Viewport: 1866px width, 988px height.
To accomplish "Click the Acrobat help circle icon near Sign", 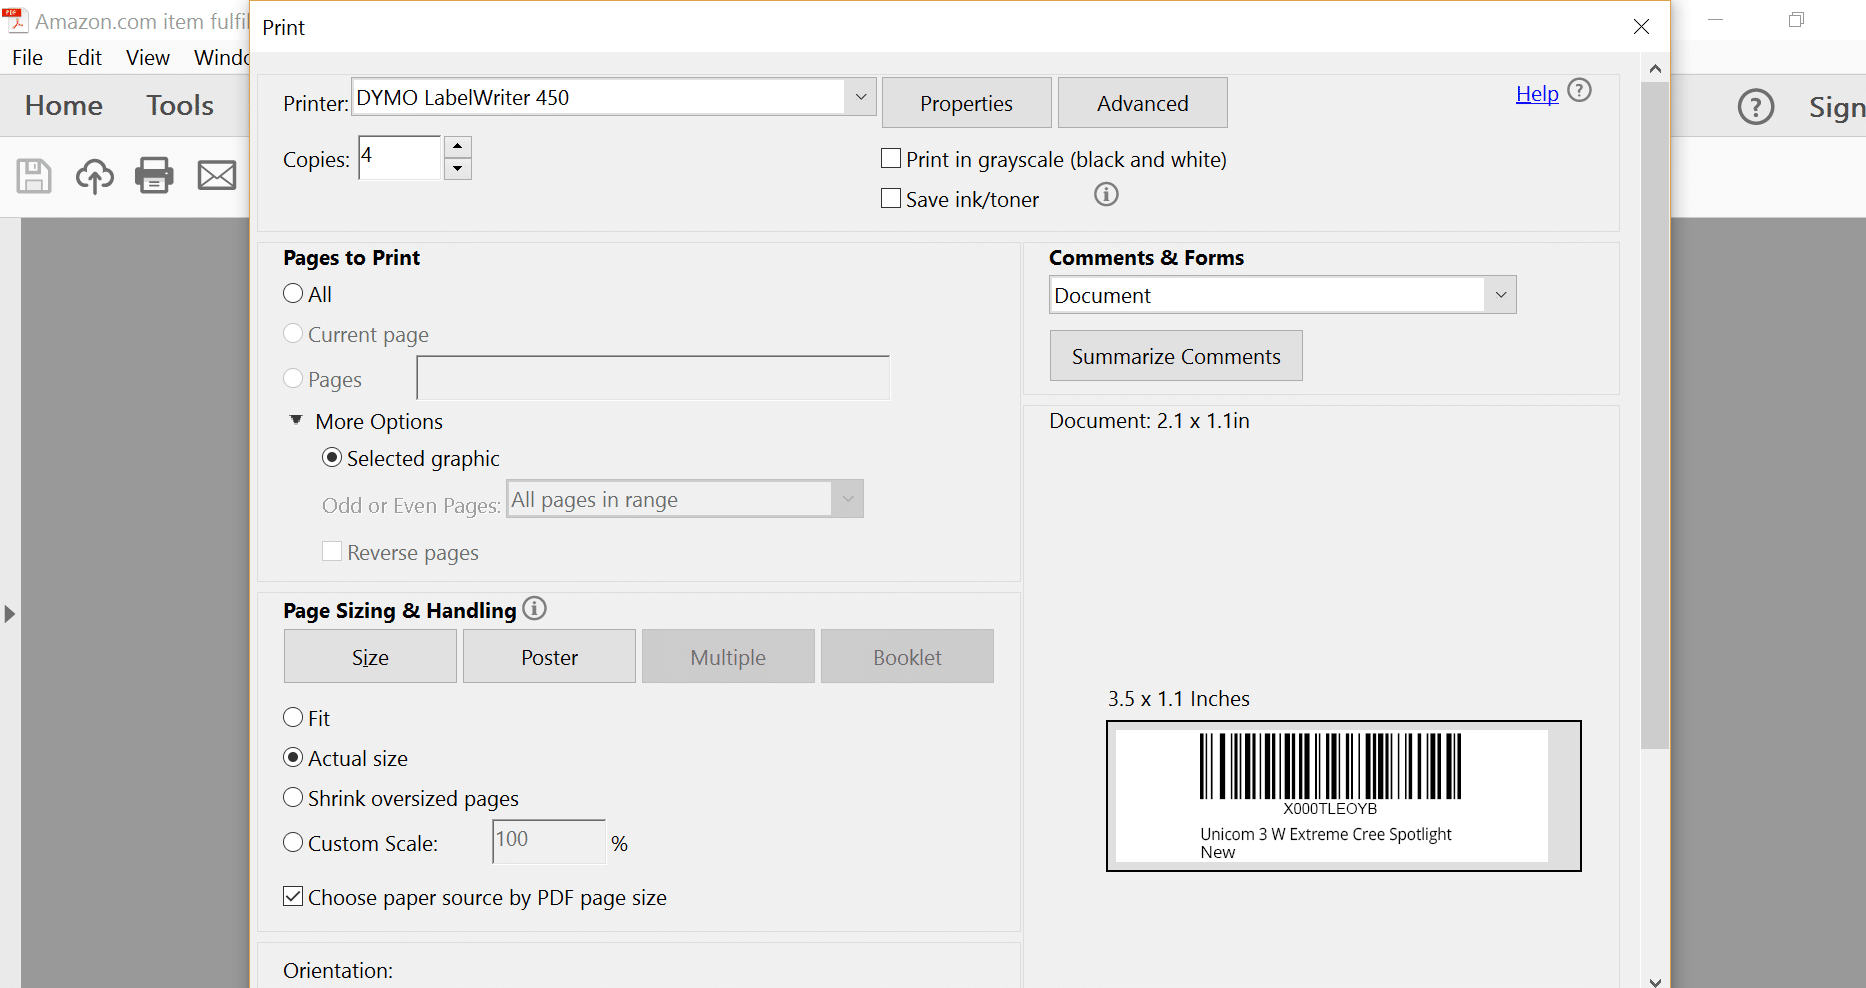I will point(1756,106).
